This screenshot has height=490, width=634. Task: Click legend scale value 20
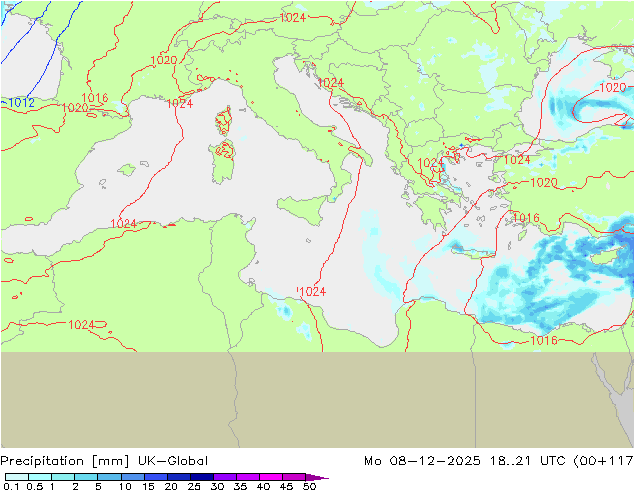pyautogui.click(x=171, y=486)
